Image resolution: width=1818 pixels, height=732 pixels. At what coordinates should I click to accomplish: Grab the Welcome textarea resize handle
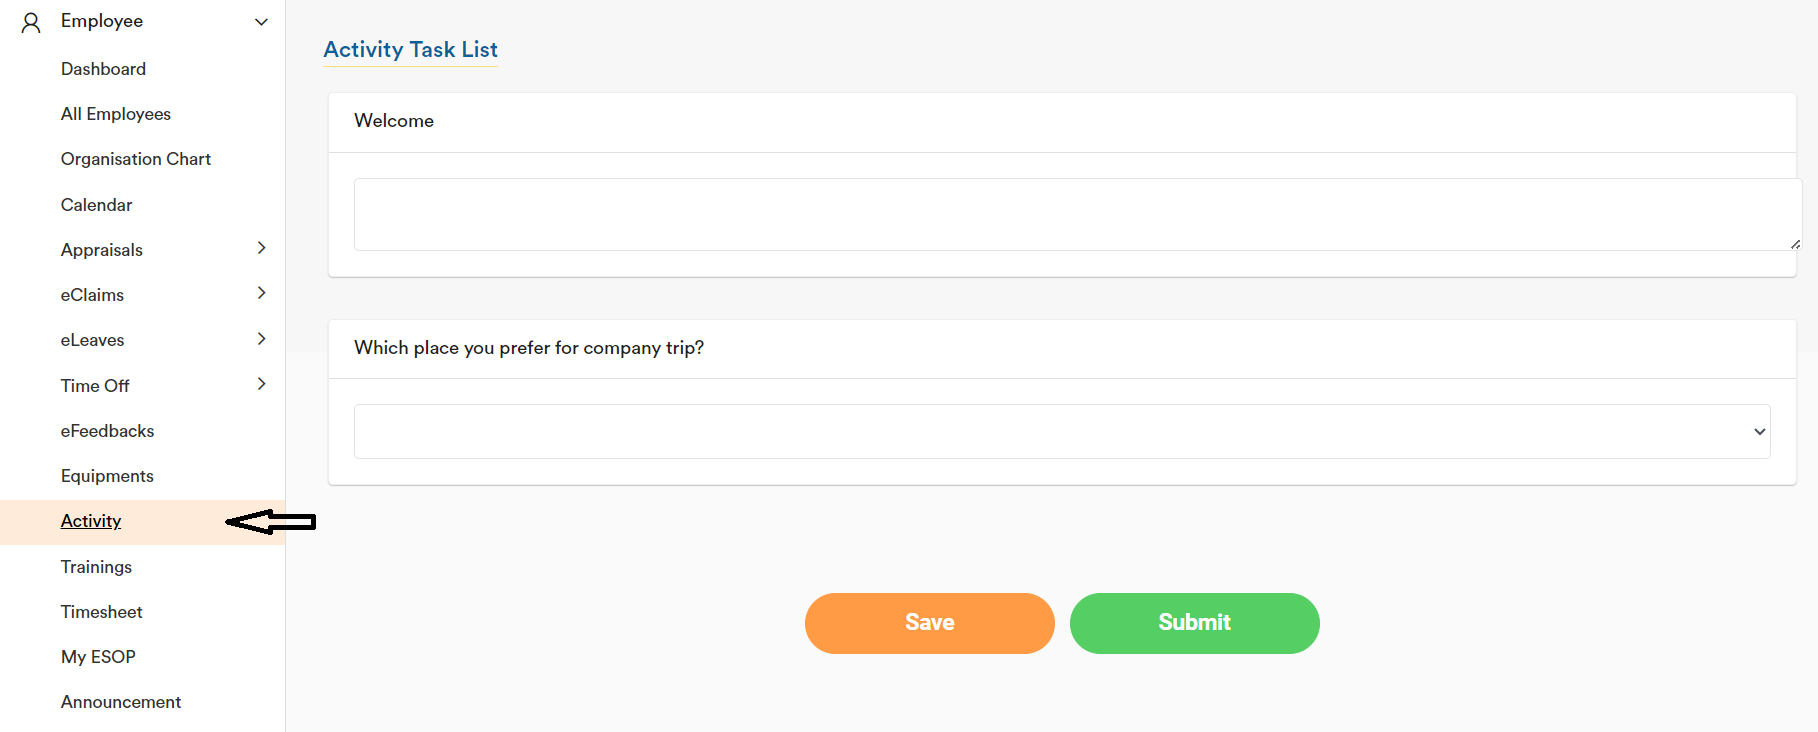(1795, 244)
